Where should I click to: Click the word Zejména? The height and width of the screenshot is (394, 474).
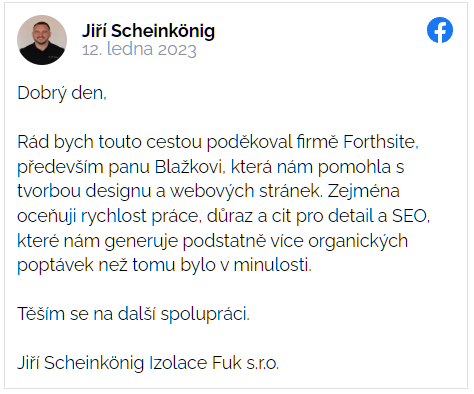click(364, 191)
